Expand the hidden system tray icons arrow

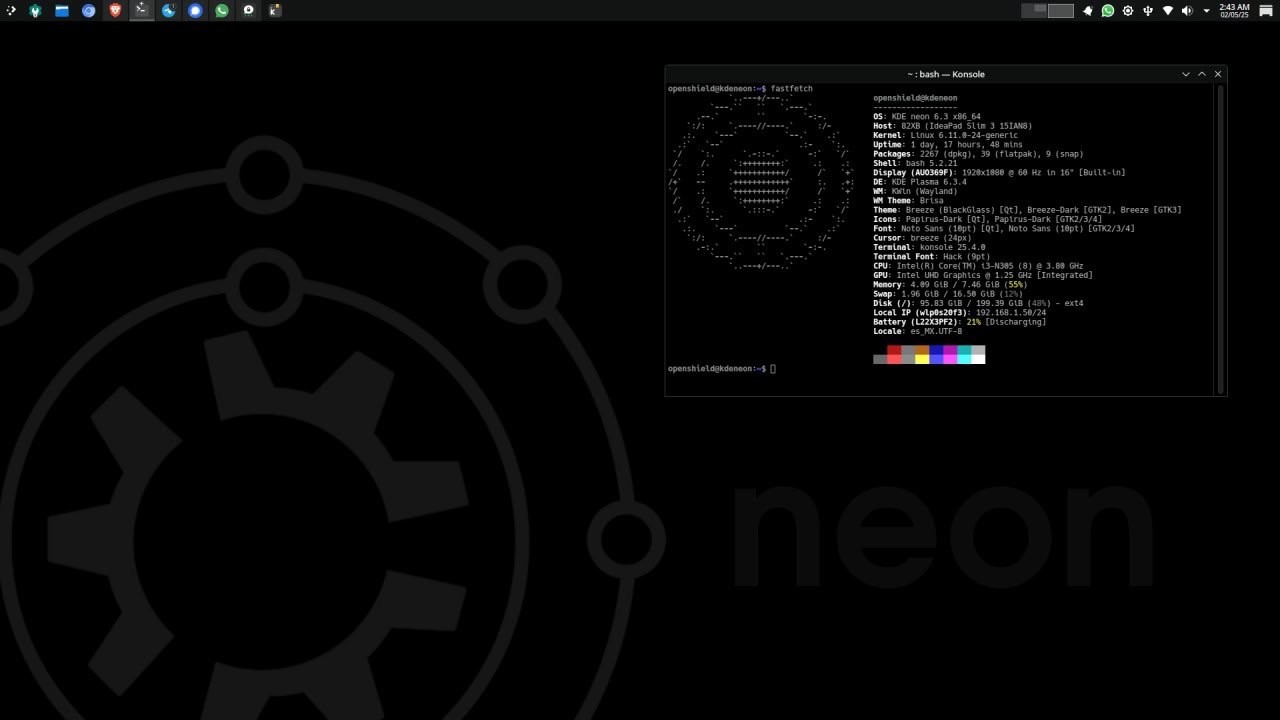point(1207,11)
